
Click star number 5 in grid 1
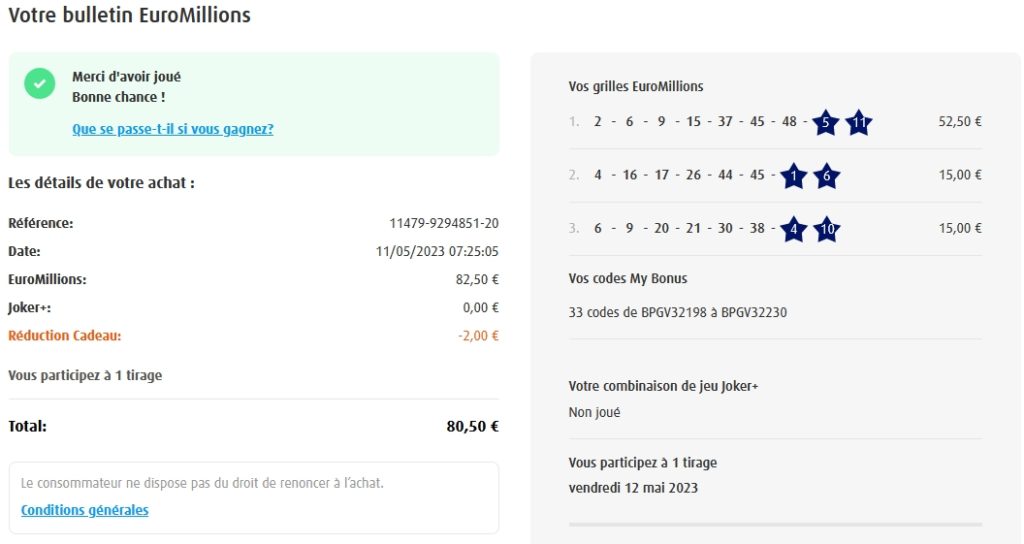[x=825, y=123]
